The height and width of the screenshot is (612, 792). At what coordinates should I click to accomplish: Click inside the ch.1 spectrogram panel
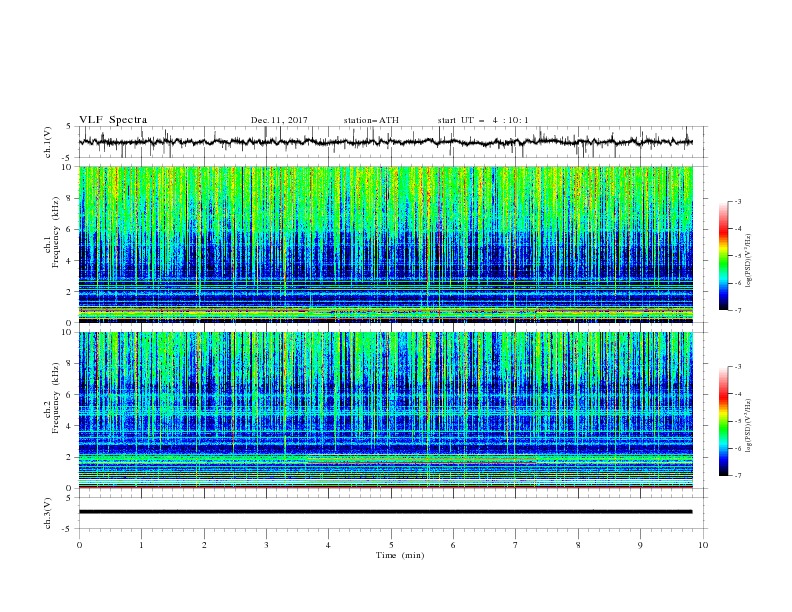point(385,244)
